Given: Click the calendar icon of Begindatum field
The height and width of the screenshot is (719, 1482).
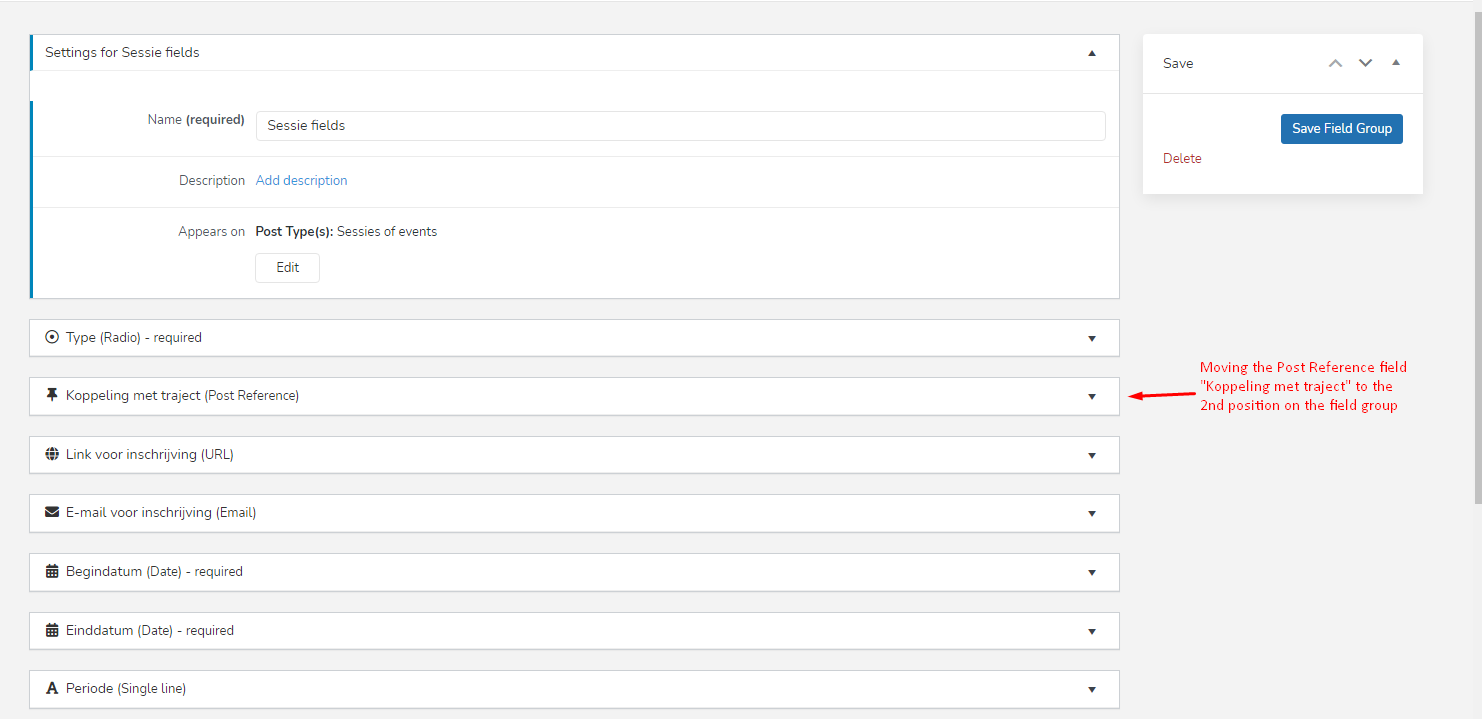Looking at the screenshot, I should (x=52, y=572).
